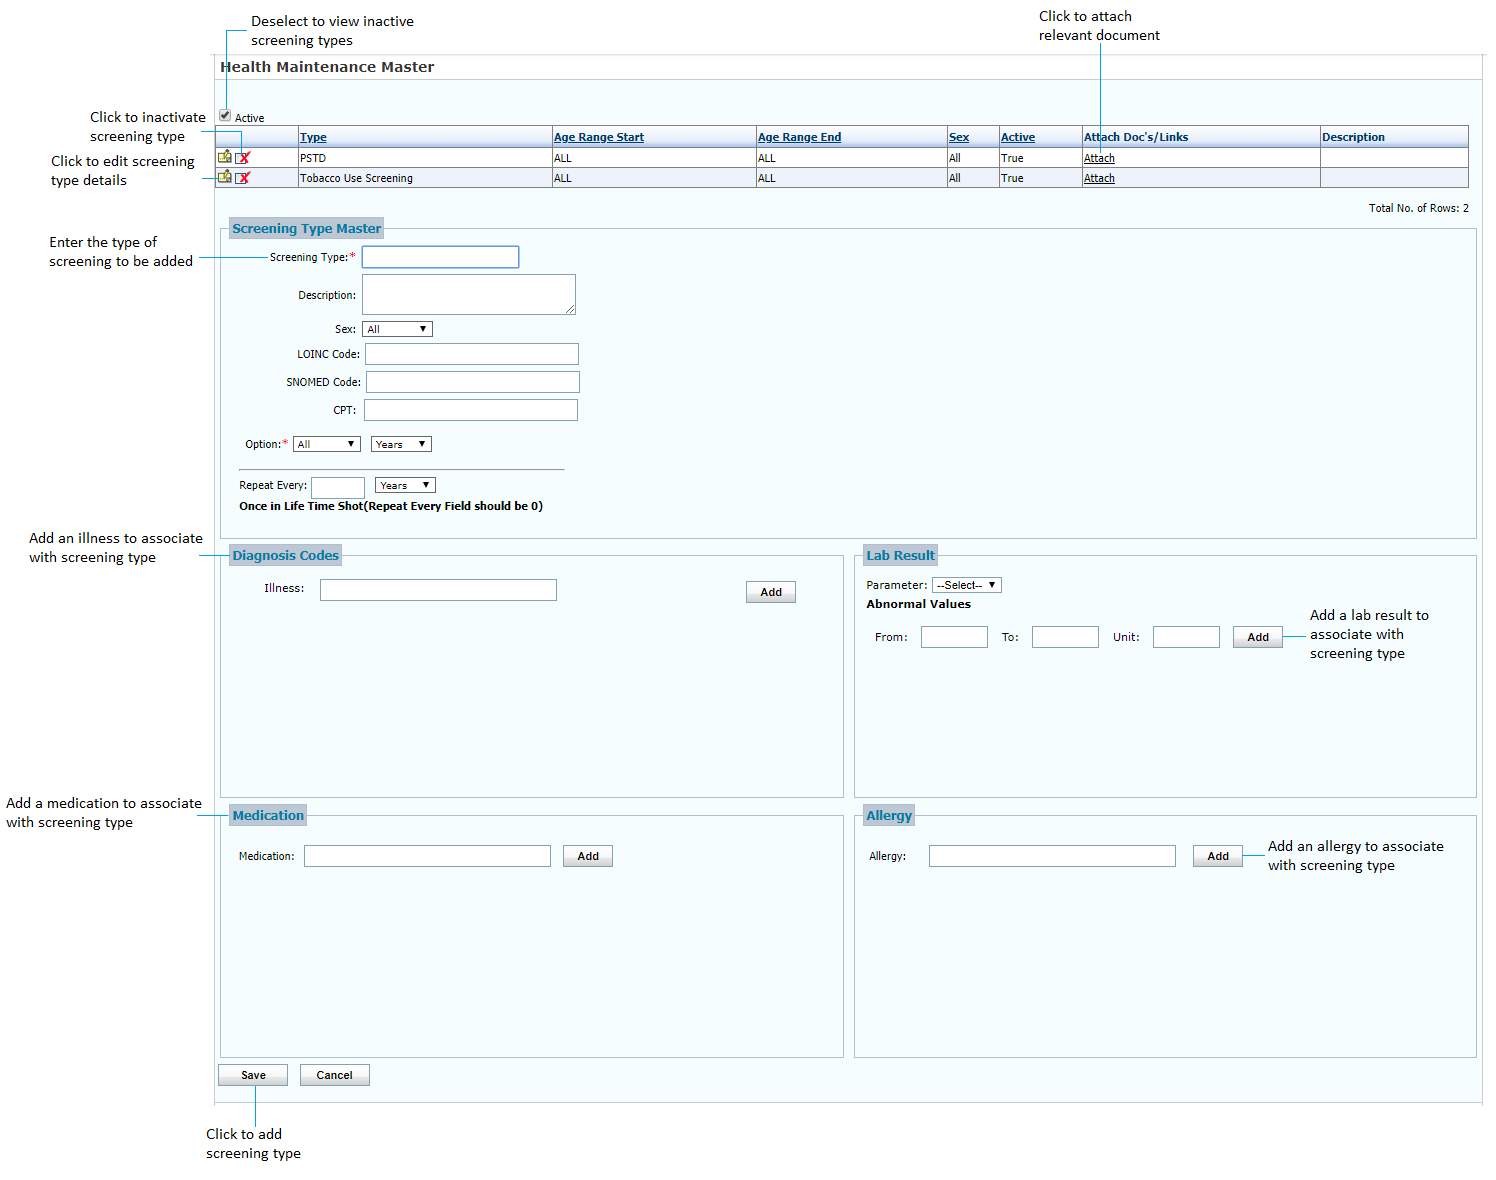The height and width of the screenshot is (1180, 1496).
Task: Open the Sex dropdown
Action: pos(397,329)
